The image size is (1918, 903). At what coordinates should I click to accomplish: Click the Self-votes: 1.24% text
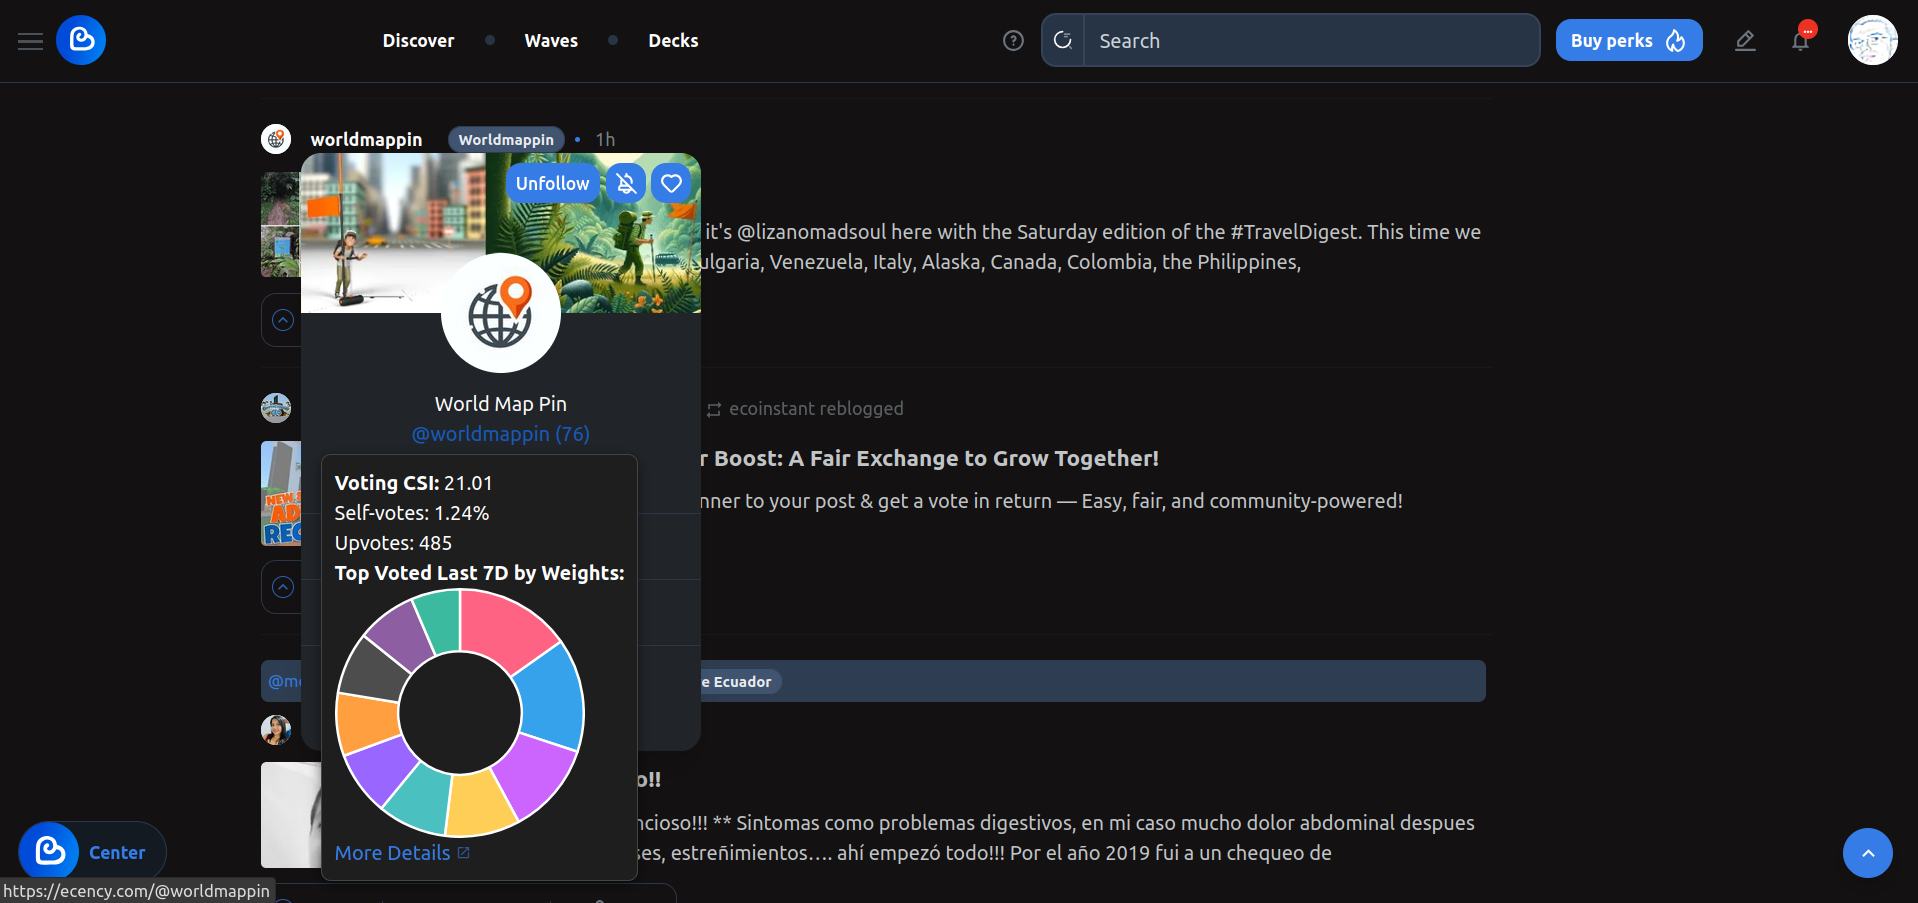point(412,513)
